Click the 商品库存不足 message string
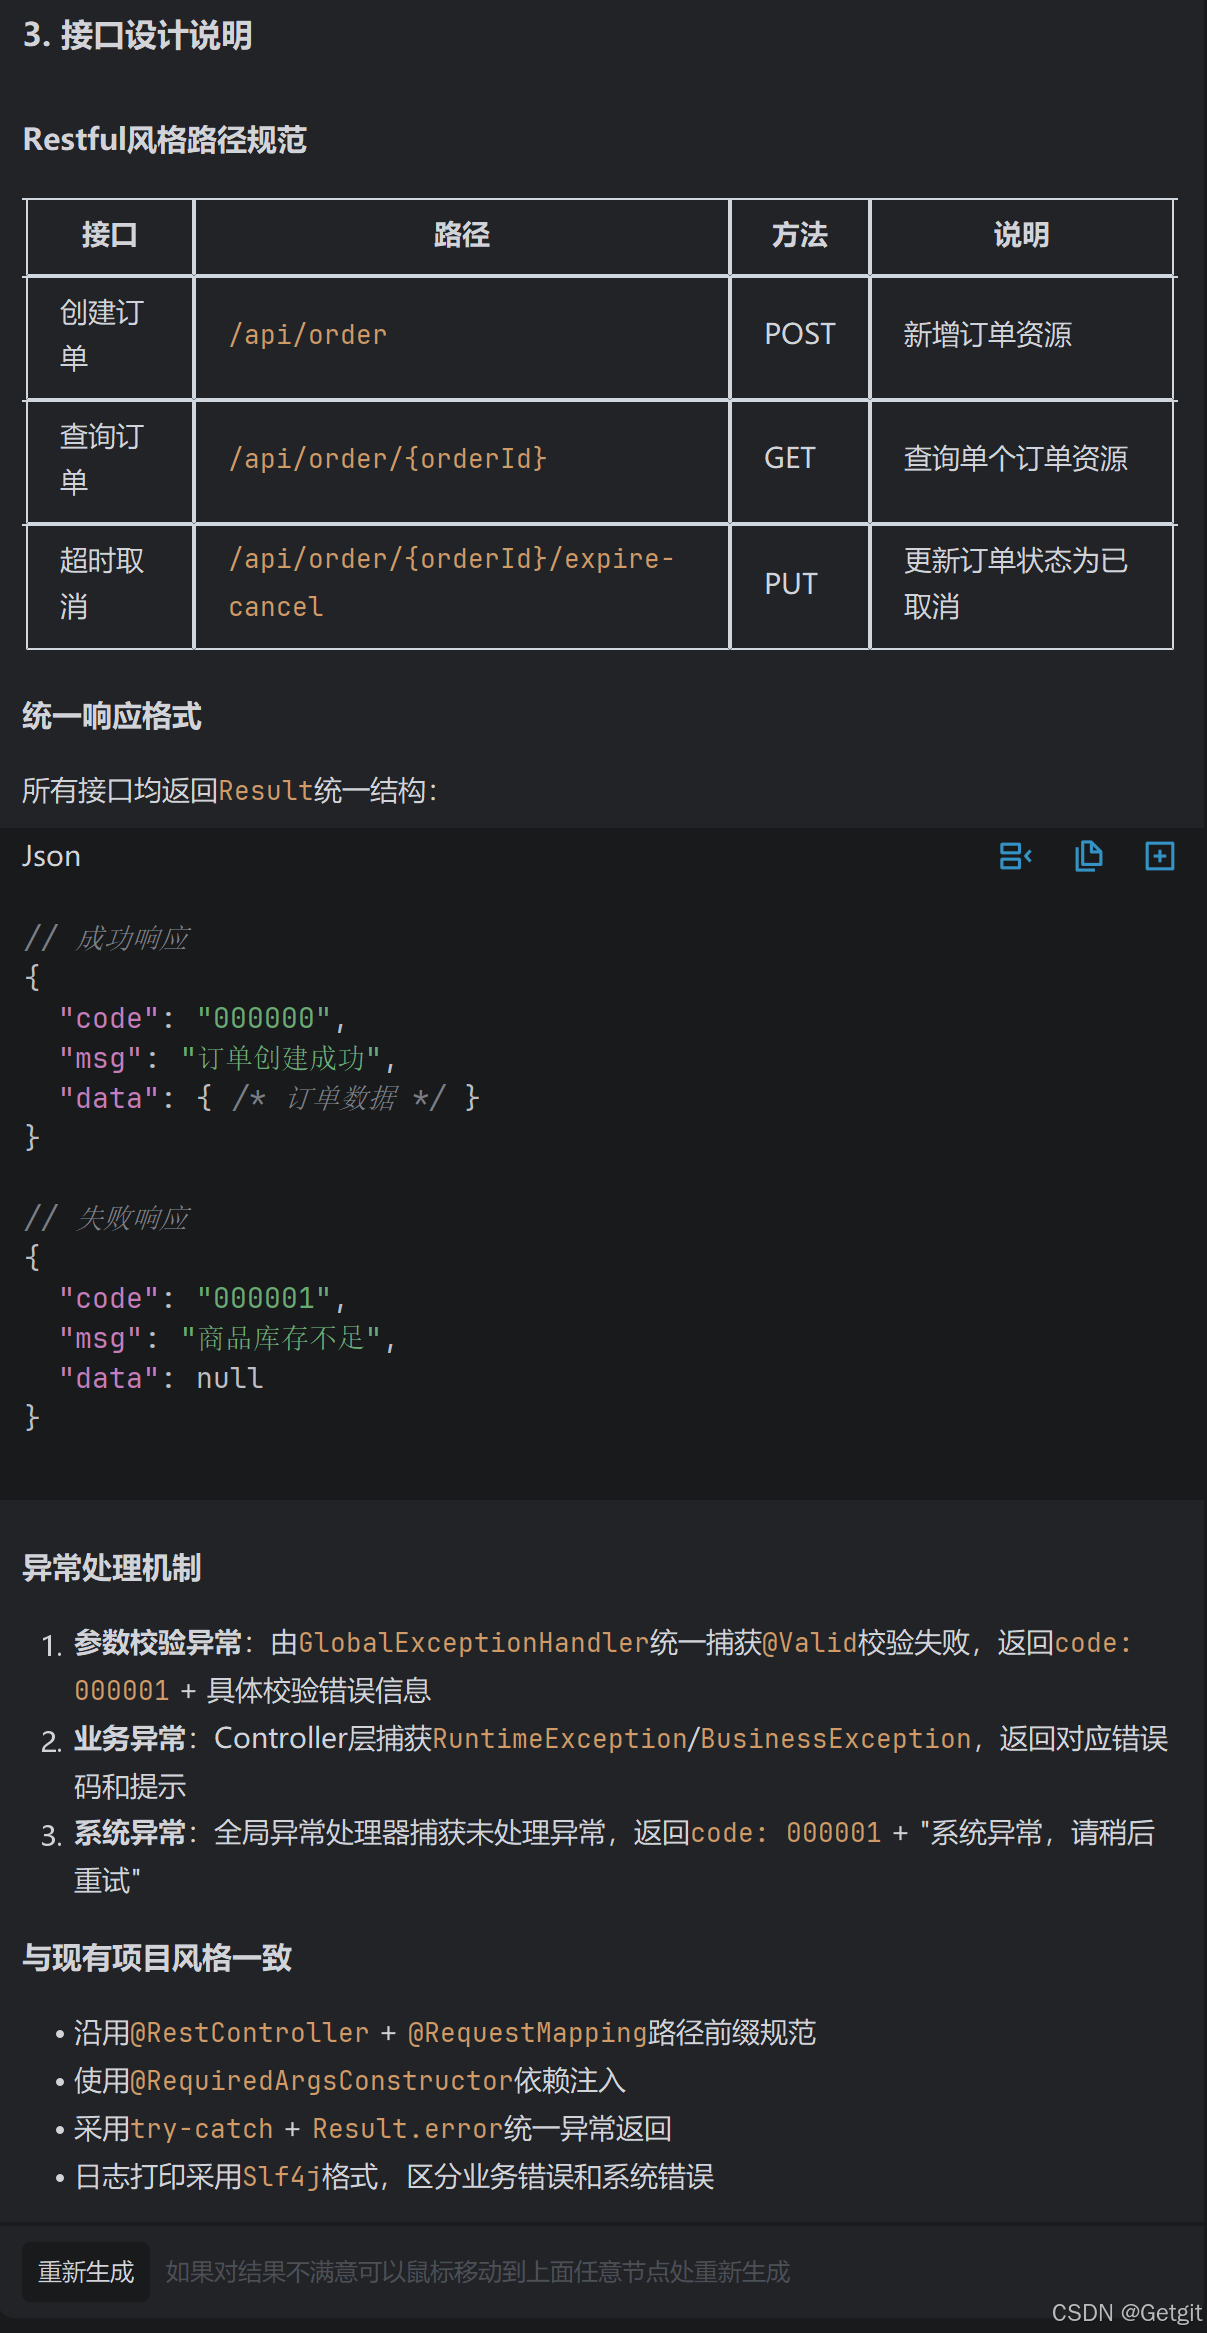Screen dimensions: 1207x2333 (281, 1339)
